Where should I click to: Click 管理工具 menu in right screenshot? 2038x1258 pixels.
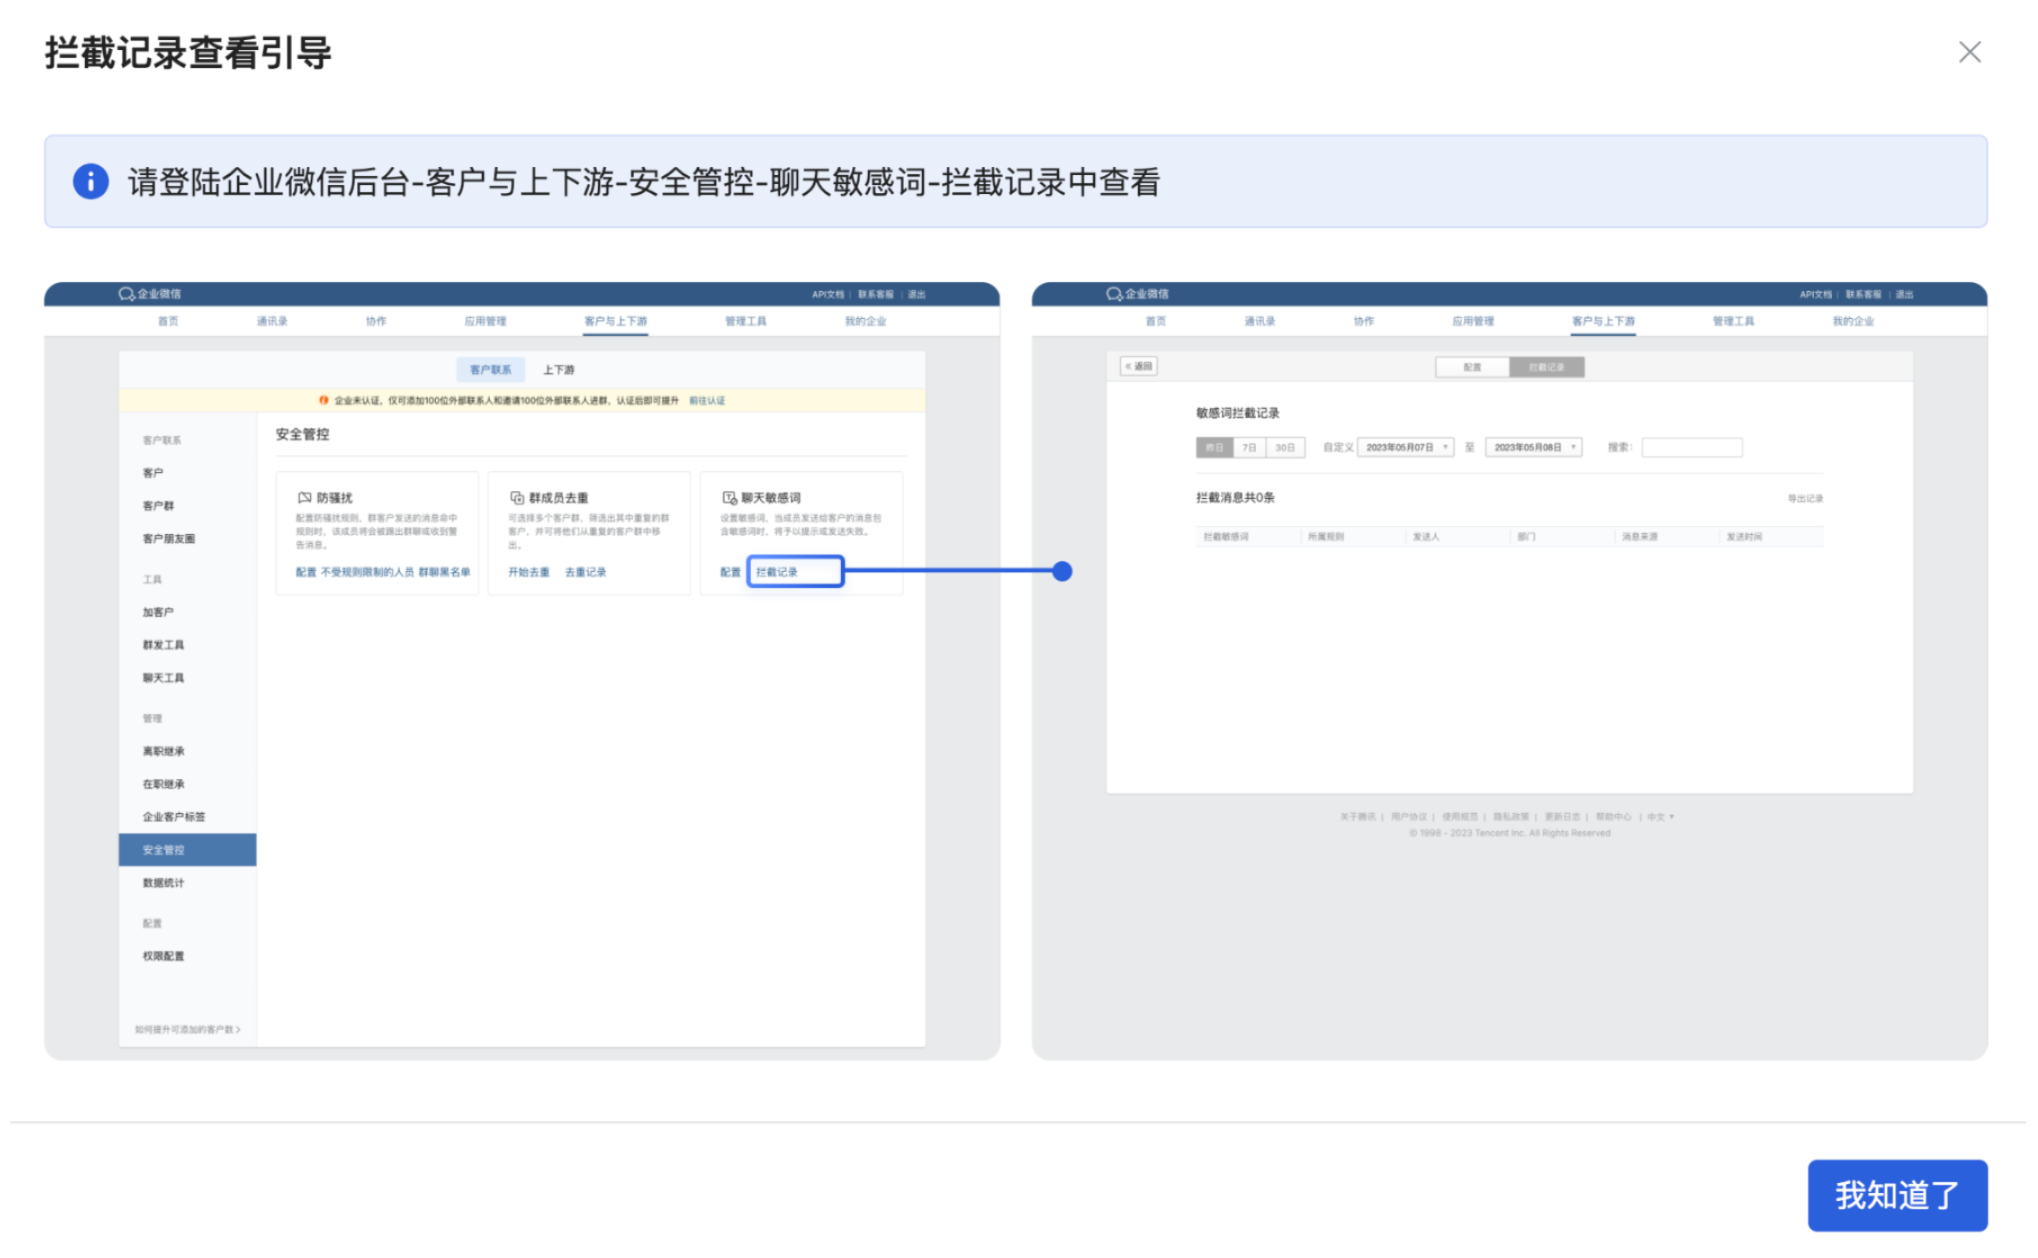(x=1733, y=321)
